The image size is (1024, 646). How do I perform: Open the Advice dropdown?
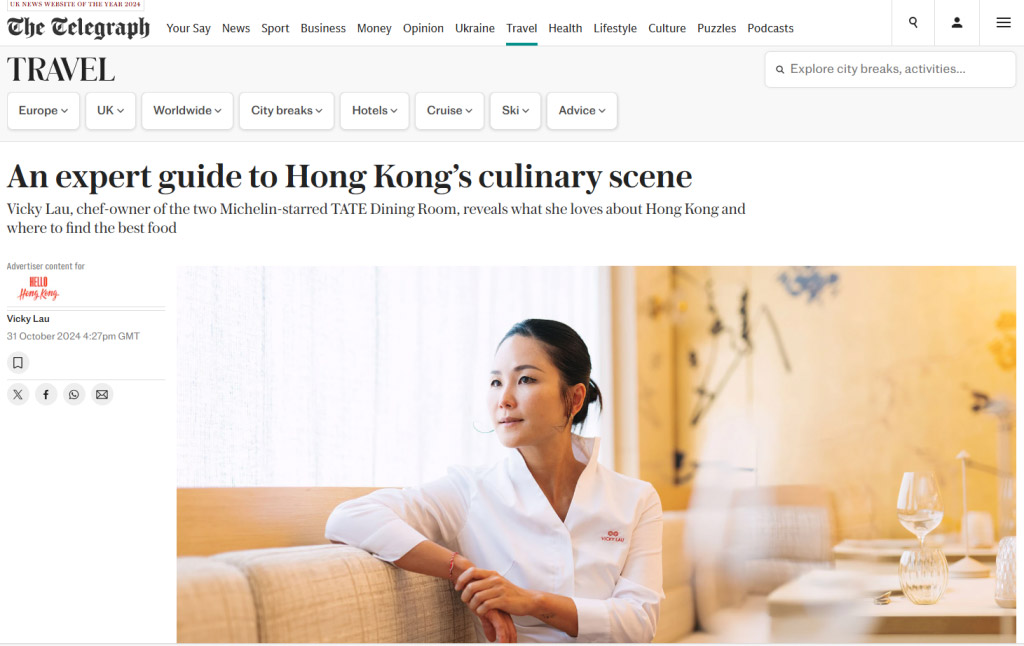click(x=582, y=110)
